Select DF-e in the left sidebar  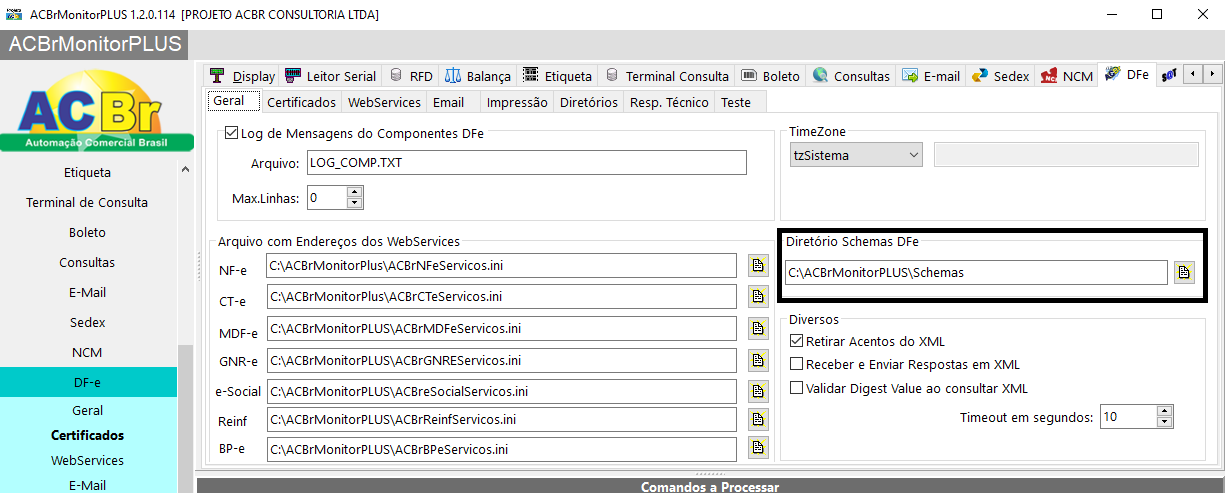pos(88,382)
